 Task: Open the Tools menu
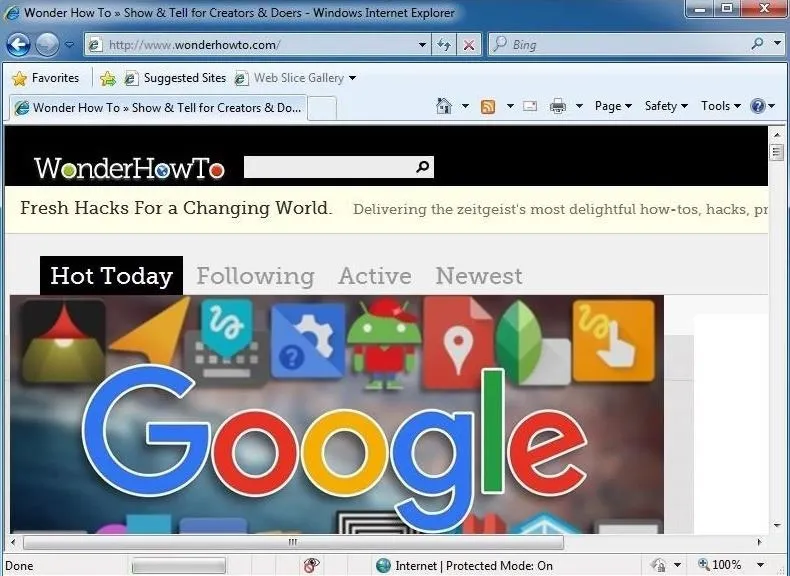click(x=720, y=106)
